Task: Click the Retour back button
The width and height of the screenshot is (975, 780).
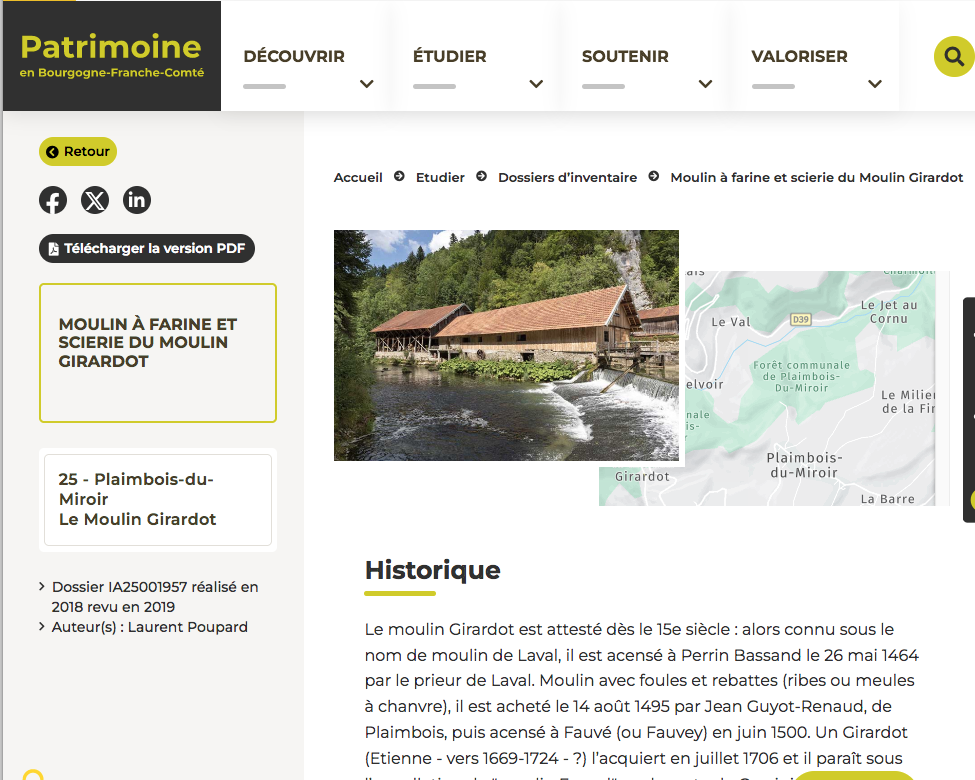Action: [78, 151]
